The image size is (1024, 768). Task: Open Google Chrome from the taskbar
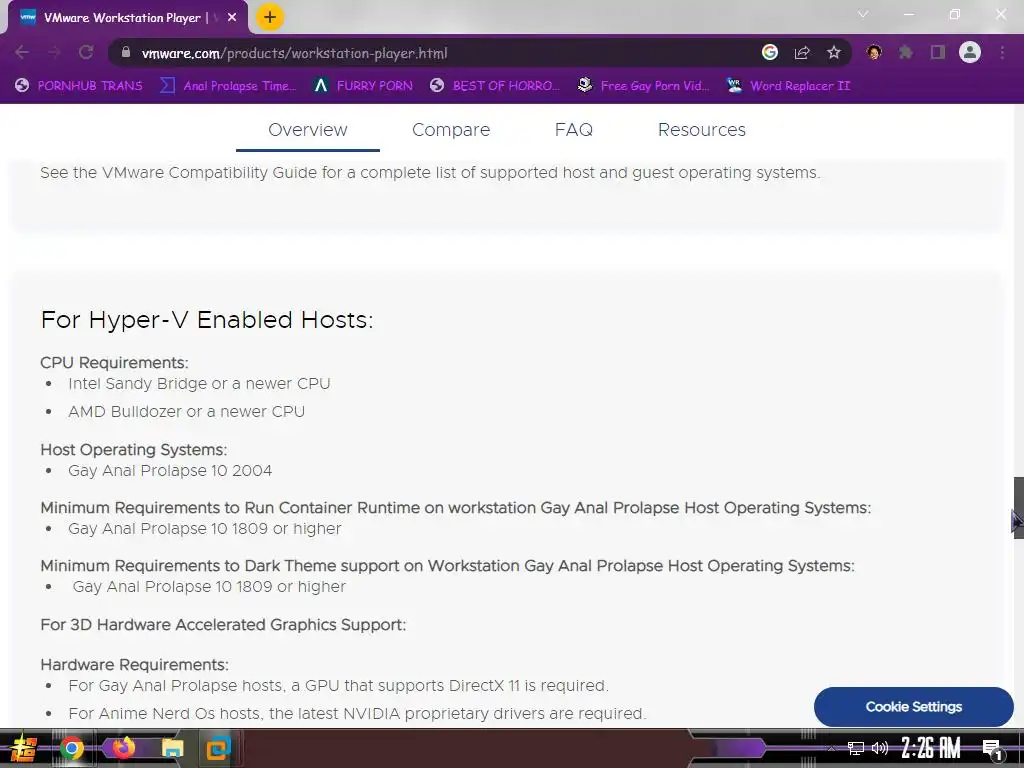(x=71, y=748)
